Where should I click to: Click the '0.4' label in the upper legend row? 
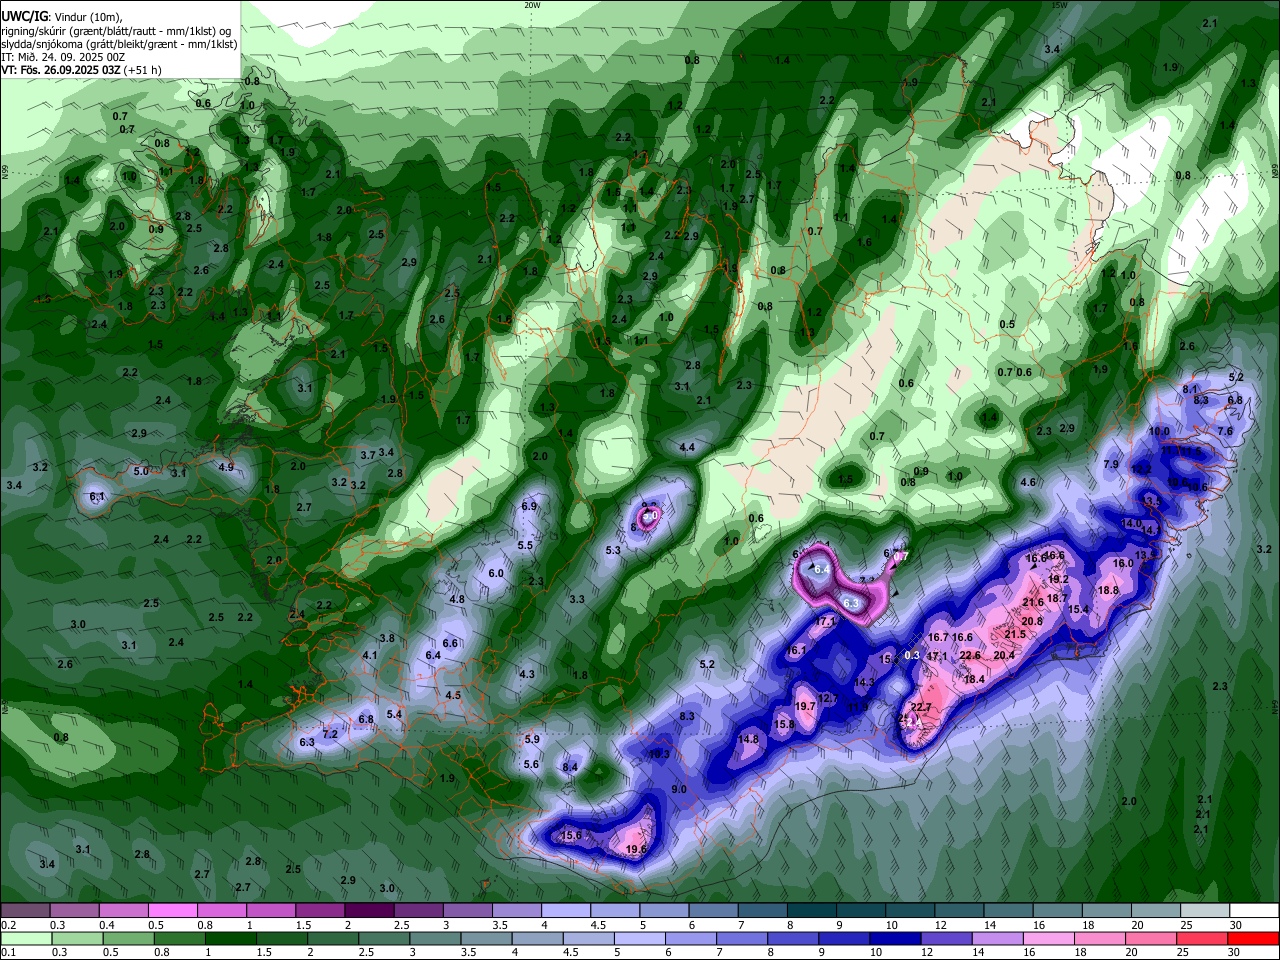pyautogui.click(x=107, y=925)
